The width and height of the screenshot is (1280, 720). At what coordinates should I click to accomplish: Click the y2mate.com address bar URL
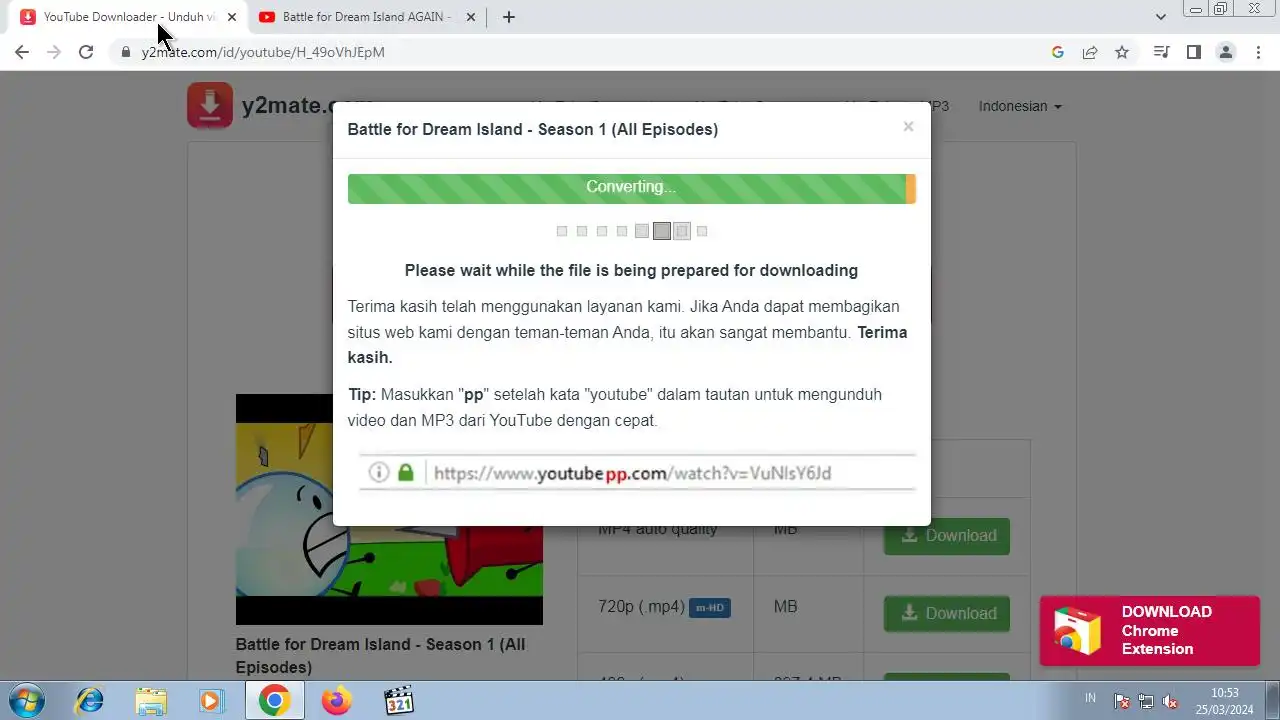(x=263, y=52)
